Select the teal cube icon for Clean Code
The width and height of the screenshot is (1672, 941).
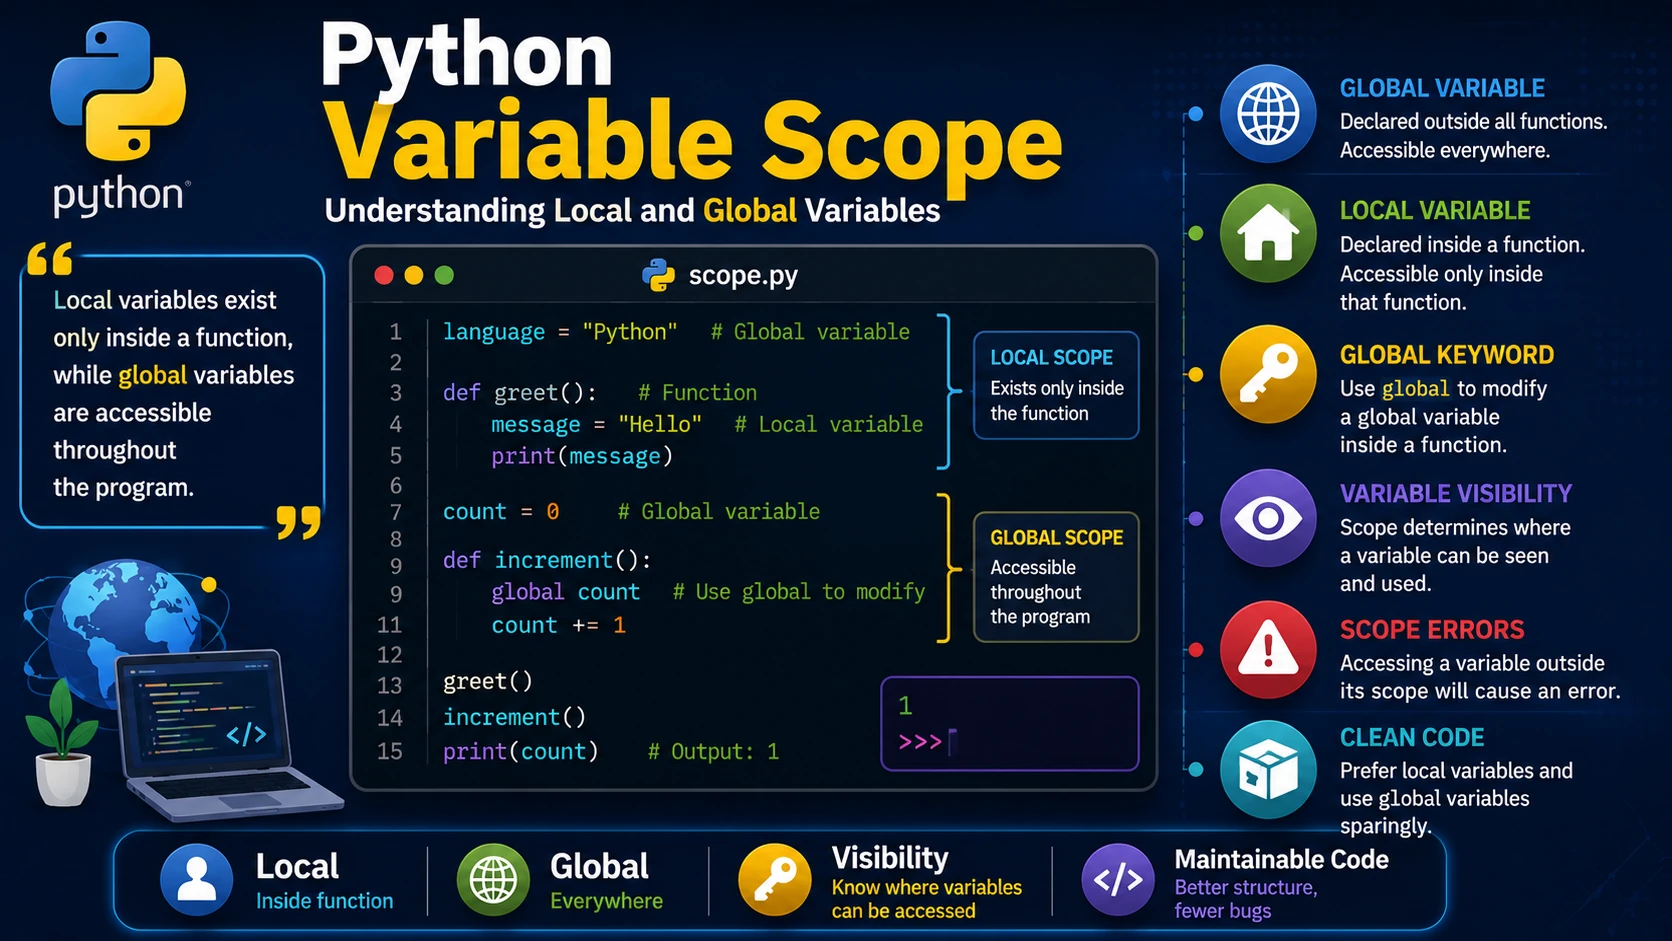tap(1268, 770)
